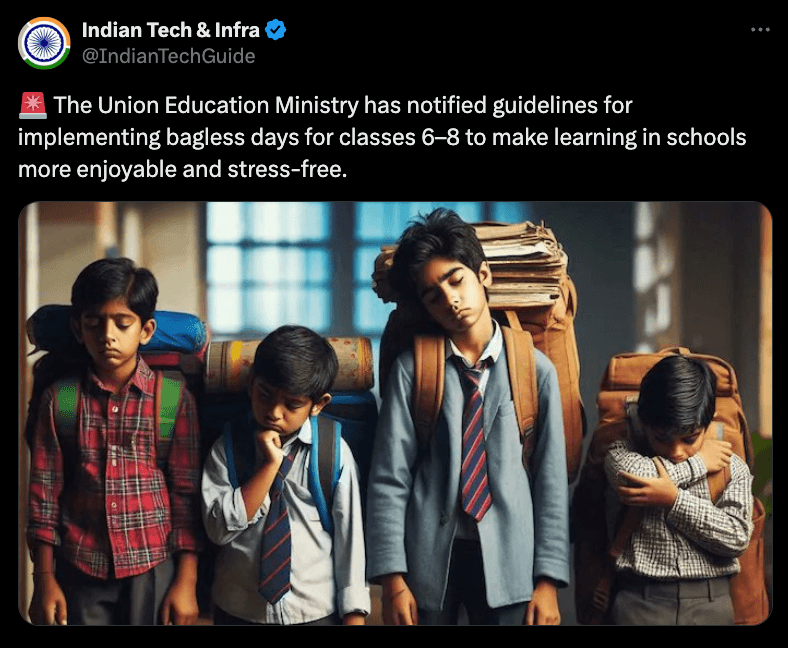Click the blue rolled bundle on left backpack
The width and height of the screenshot is (788, 648).
tap(171, 332)
